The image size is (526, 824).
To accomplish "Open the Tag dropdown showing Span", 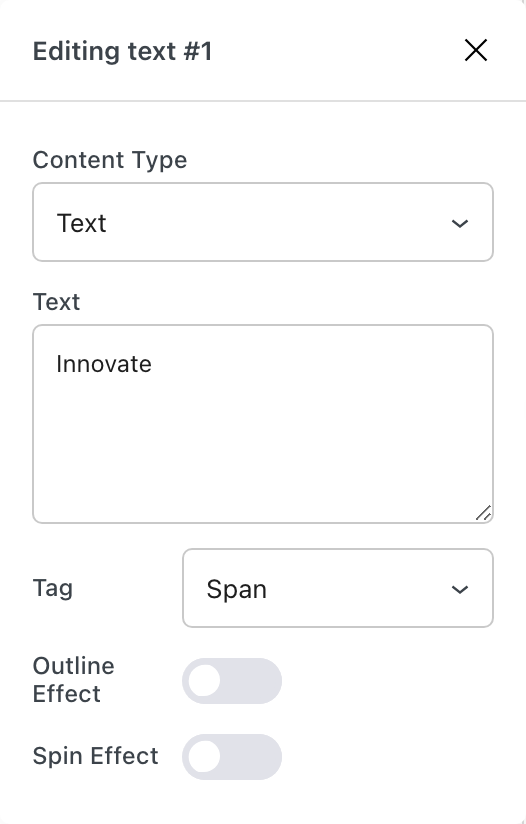I will (x=338, y=588).
